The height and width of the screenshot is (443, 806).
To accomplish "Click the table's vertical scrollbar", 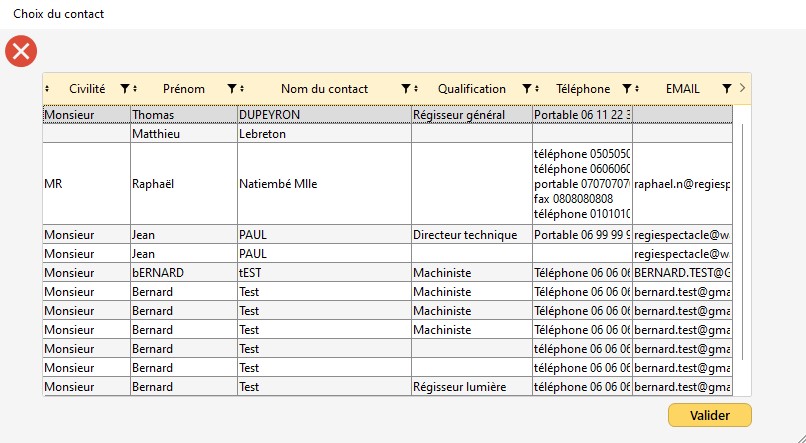I will 741,240.
